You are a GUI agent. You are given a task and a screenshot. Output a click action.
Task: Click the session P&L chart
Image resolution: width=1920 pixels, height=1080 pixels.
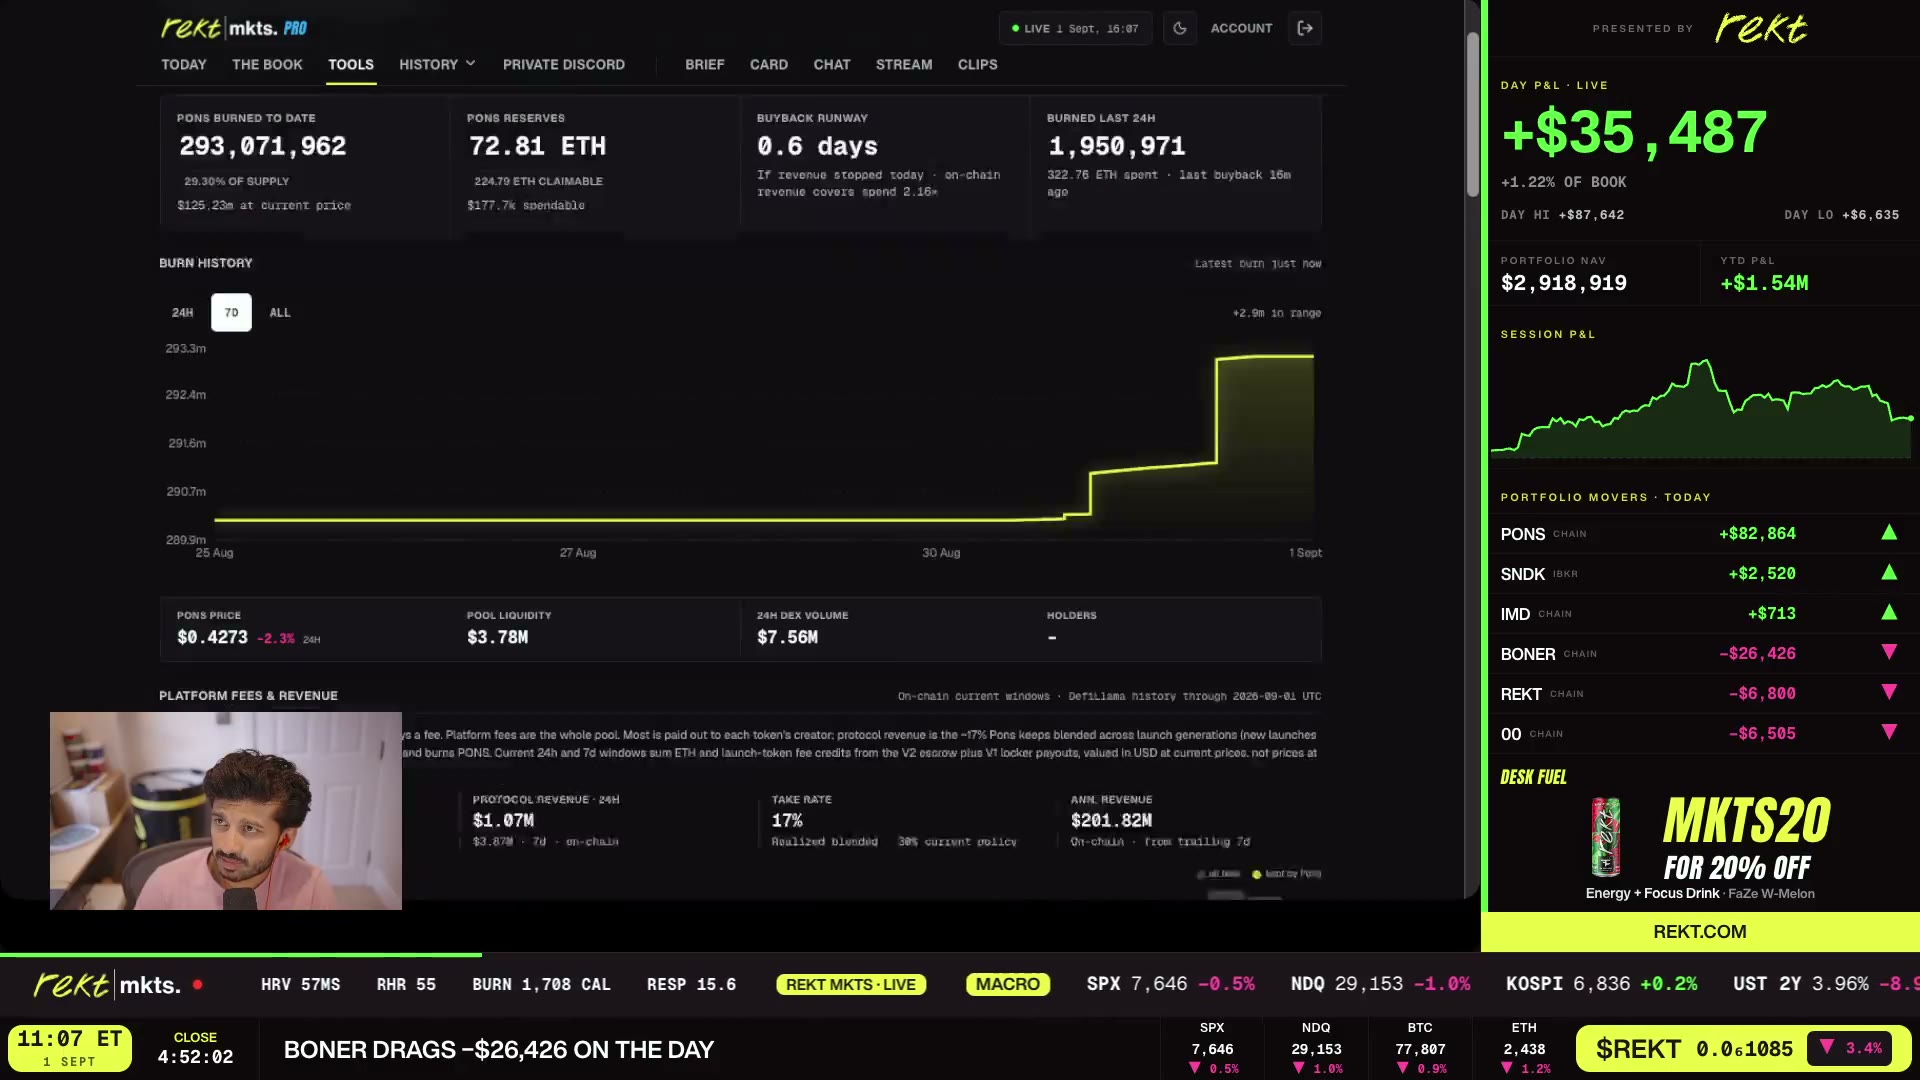point(1701,408)
